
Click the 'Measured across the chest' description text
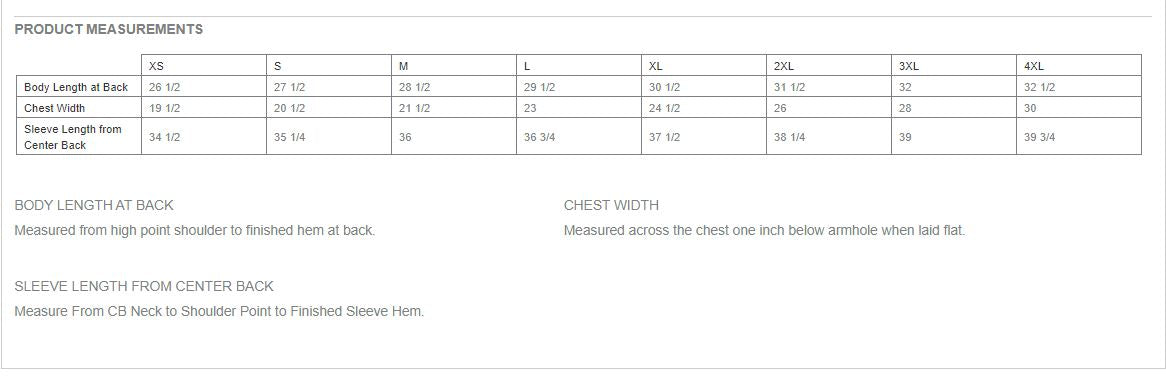tap(764, 231)
